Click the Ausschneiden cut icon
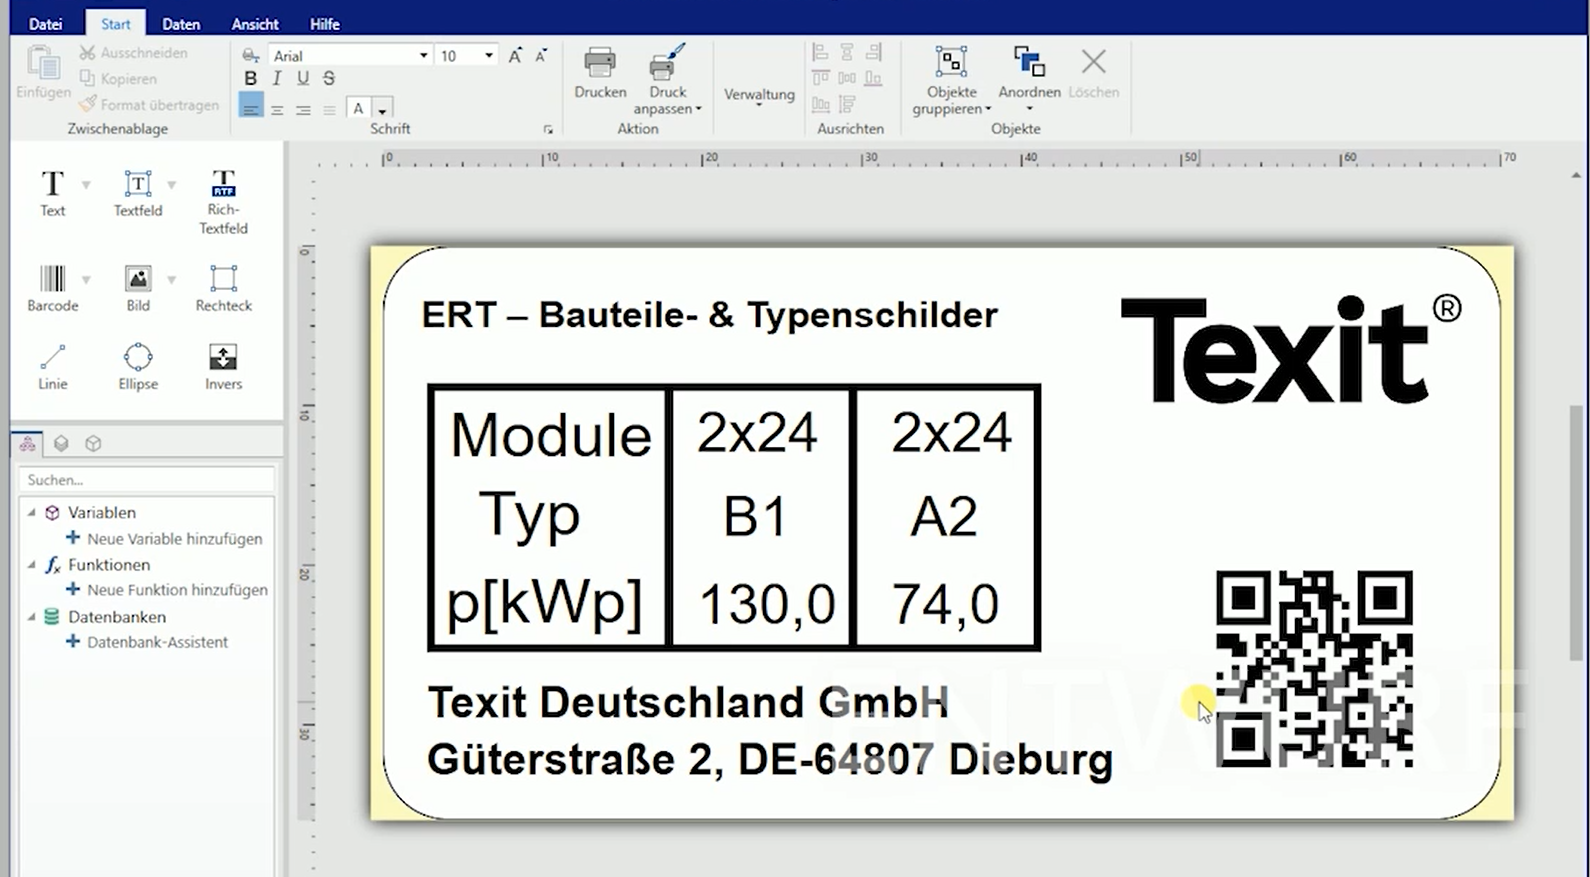This screenshot has width=1590, height=877. 88,52
